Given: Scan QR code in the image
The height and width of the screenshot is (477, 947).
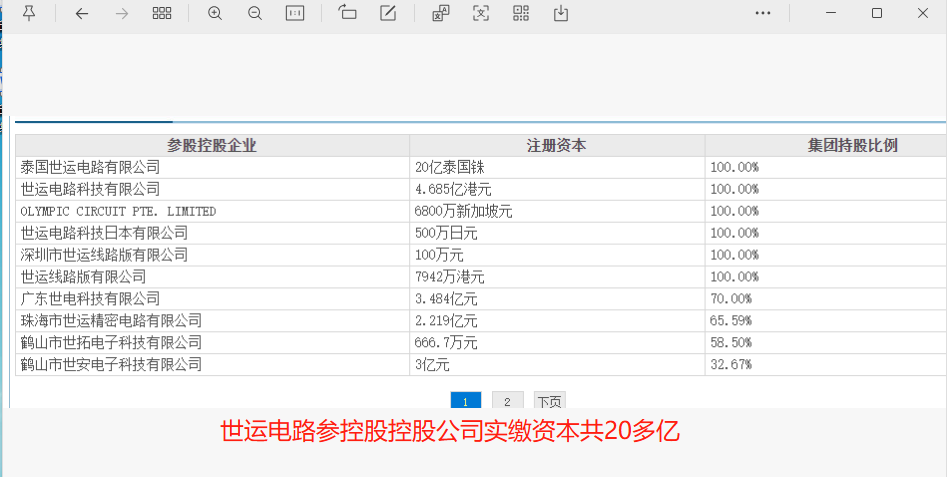Looking at the screenshot, I should click(521, 13).
